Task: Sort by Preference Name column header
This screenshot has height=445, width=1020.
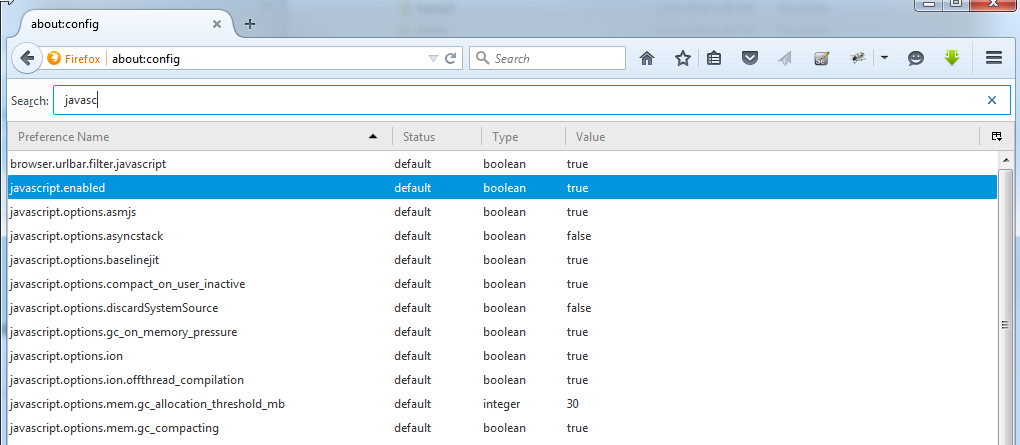Action: tap(190, 136)
